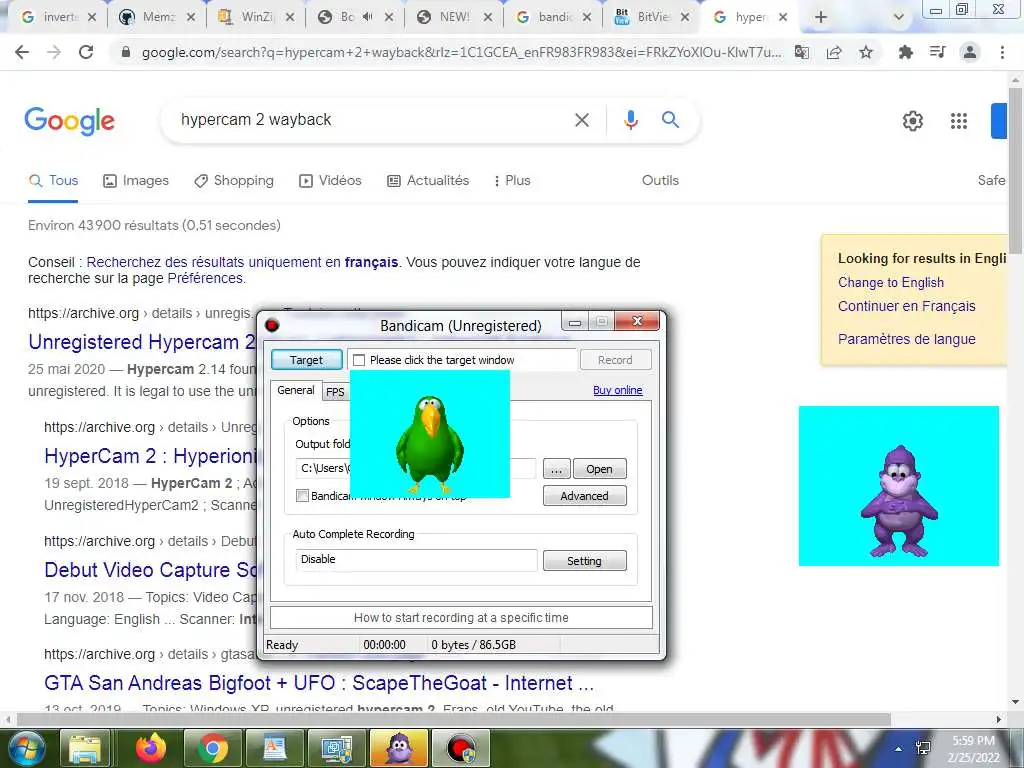The image size is (1024, 768).
Task: Open the extensions puzzle icon
Action: 905,52
